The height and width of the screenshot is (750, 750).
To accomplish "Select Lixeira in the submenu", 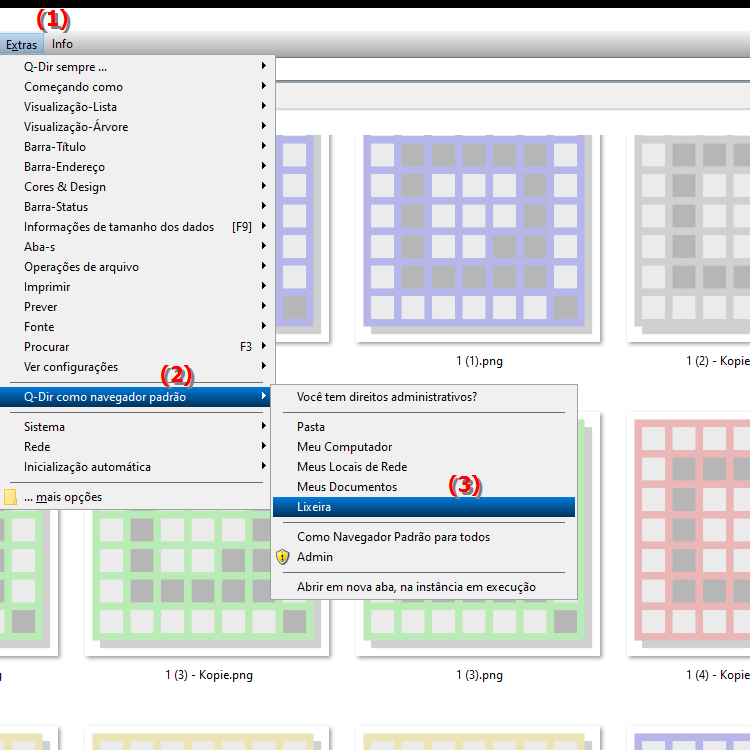I will point(424,507).
